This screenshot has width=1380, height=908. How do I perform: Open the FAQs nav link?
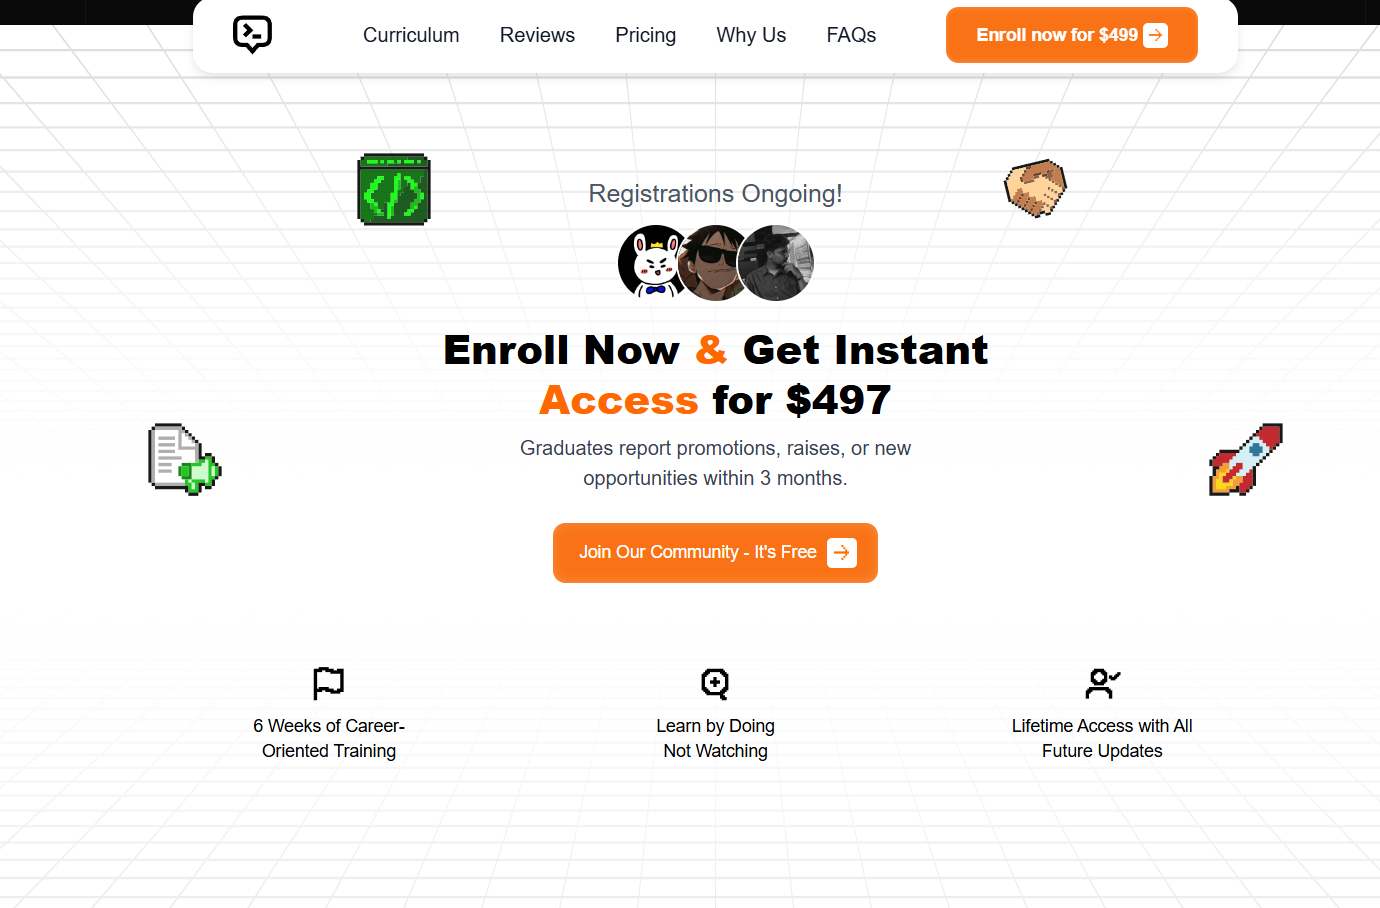[851, 35]
